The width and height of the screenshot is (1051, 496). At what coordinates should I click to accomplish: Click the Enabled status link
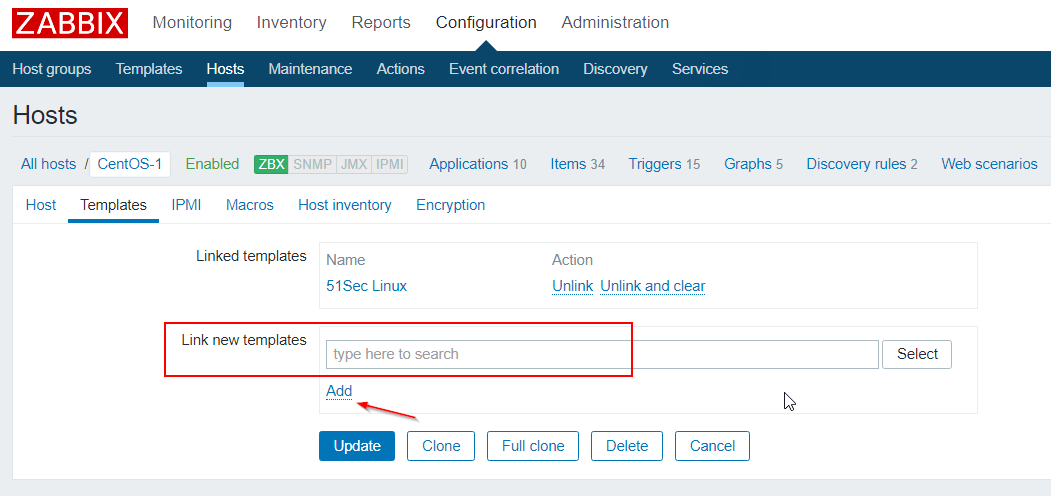coord(212,164)
